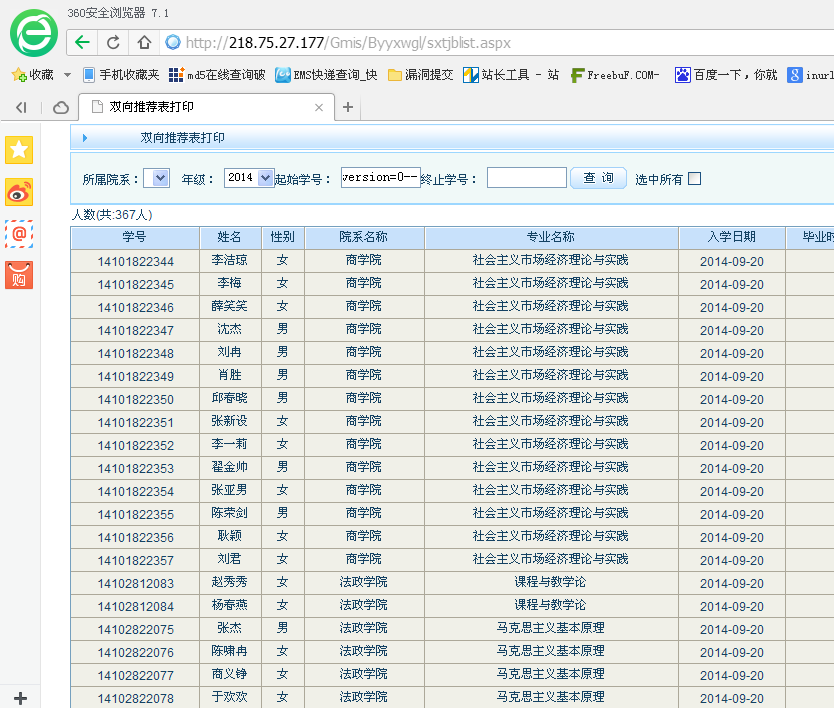Click the 学号 column header

click(135, 238)
